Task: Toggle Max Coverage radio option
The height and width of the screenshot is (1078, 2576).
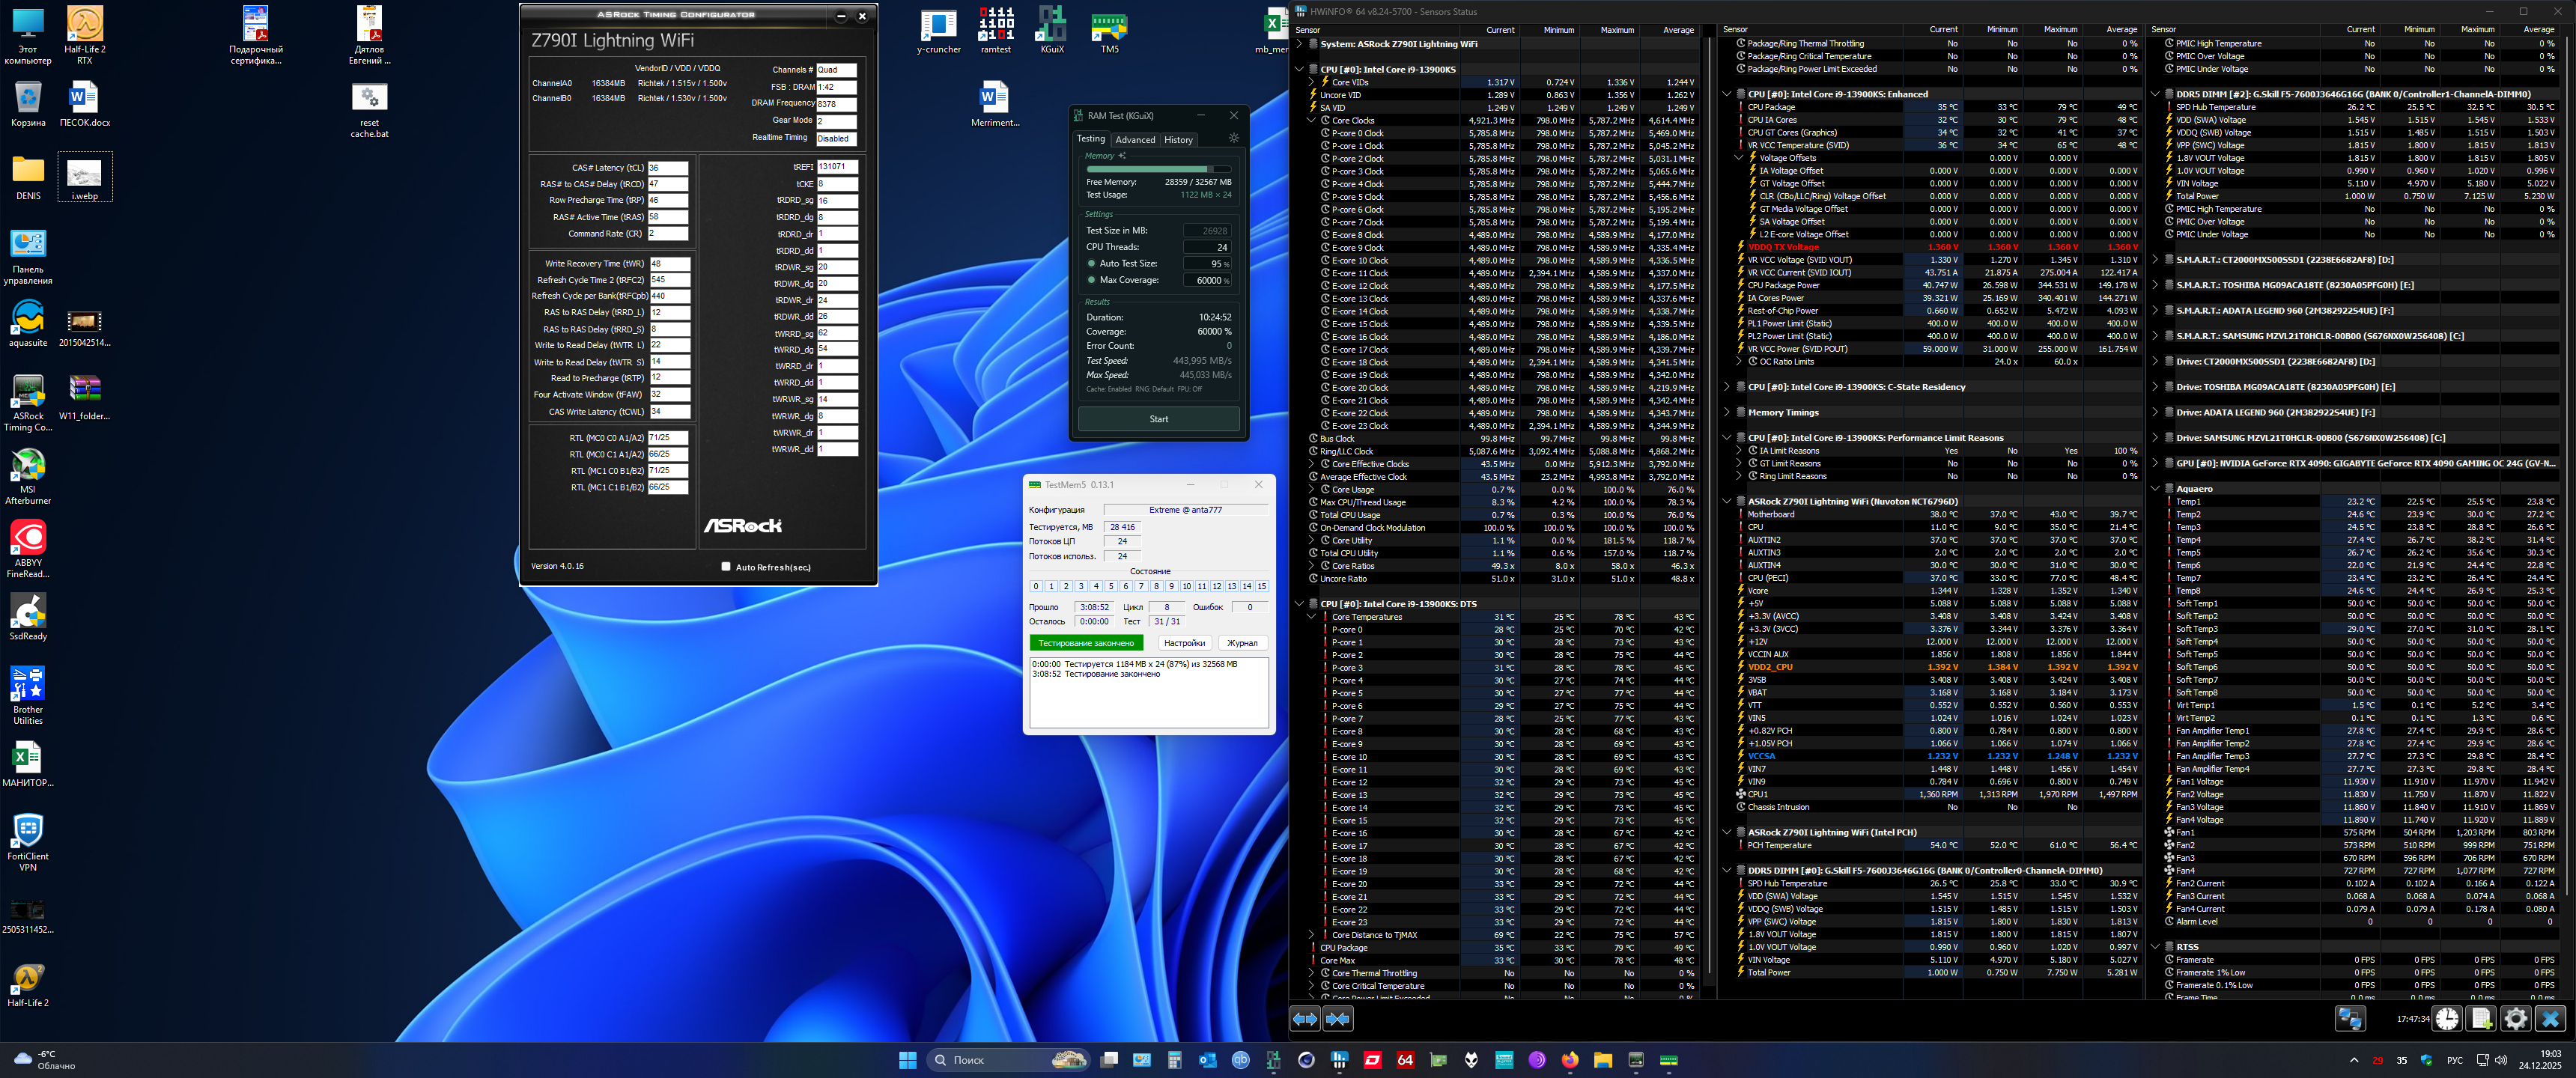Action: [1091, 280]
